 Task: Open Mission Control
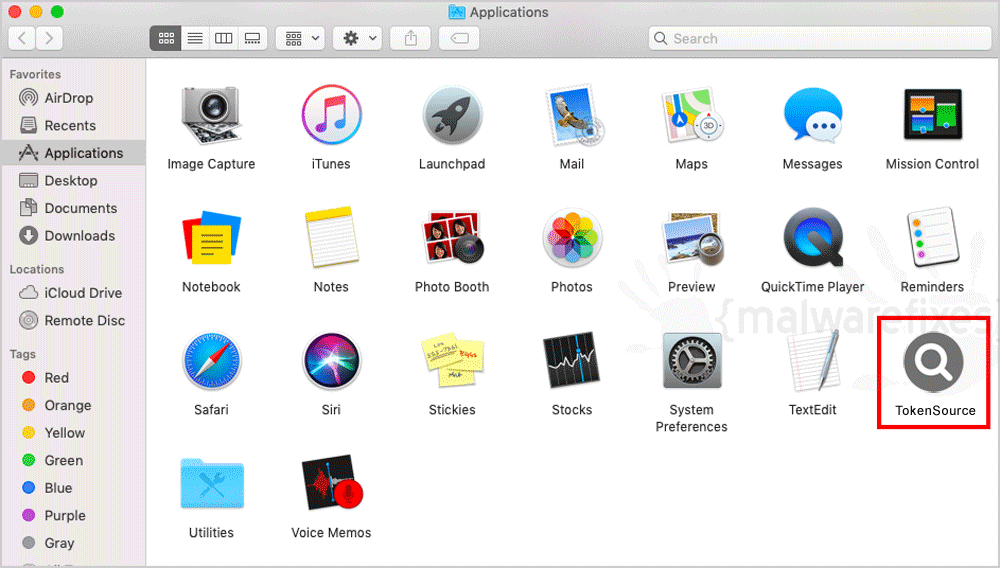(932, 115)
